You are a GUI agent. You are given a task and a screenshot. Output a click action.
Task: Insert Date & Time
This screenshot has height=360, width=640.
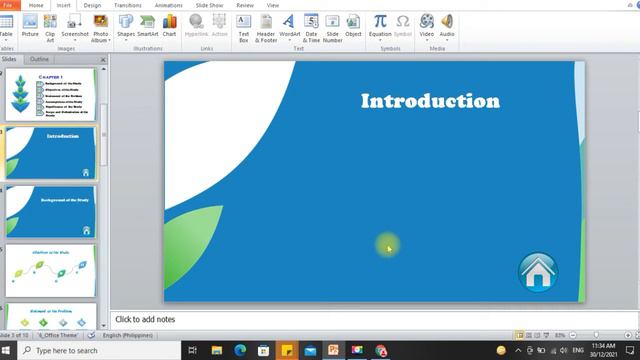click(x=311, y=28)
